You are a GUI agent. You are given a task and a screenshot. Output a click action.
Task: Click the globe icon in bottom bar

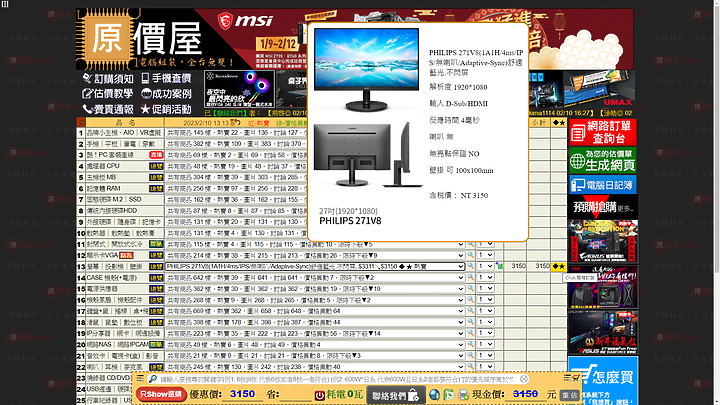tap(434, 394)
